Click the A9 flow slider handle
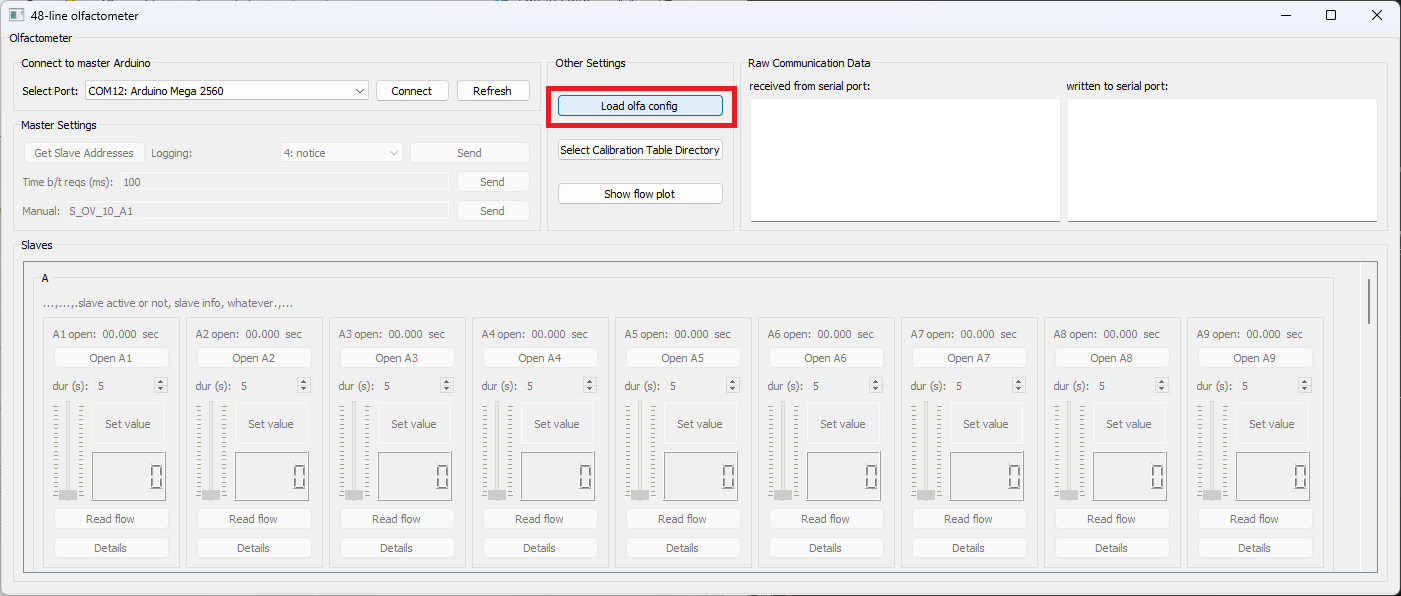This screenshot has width=1401, height=596. click(1212, 494)
